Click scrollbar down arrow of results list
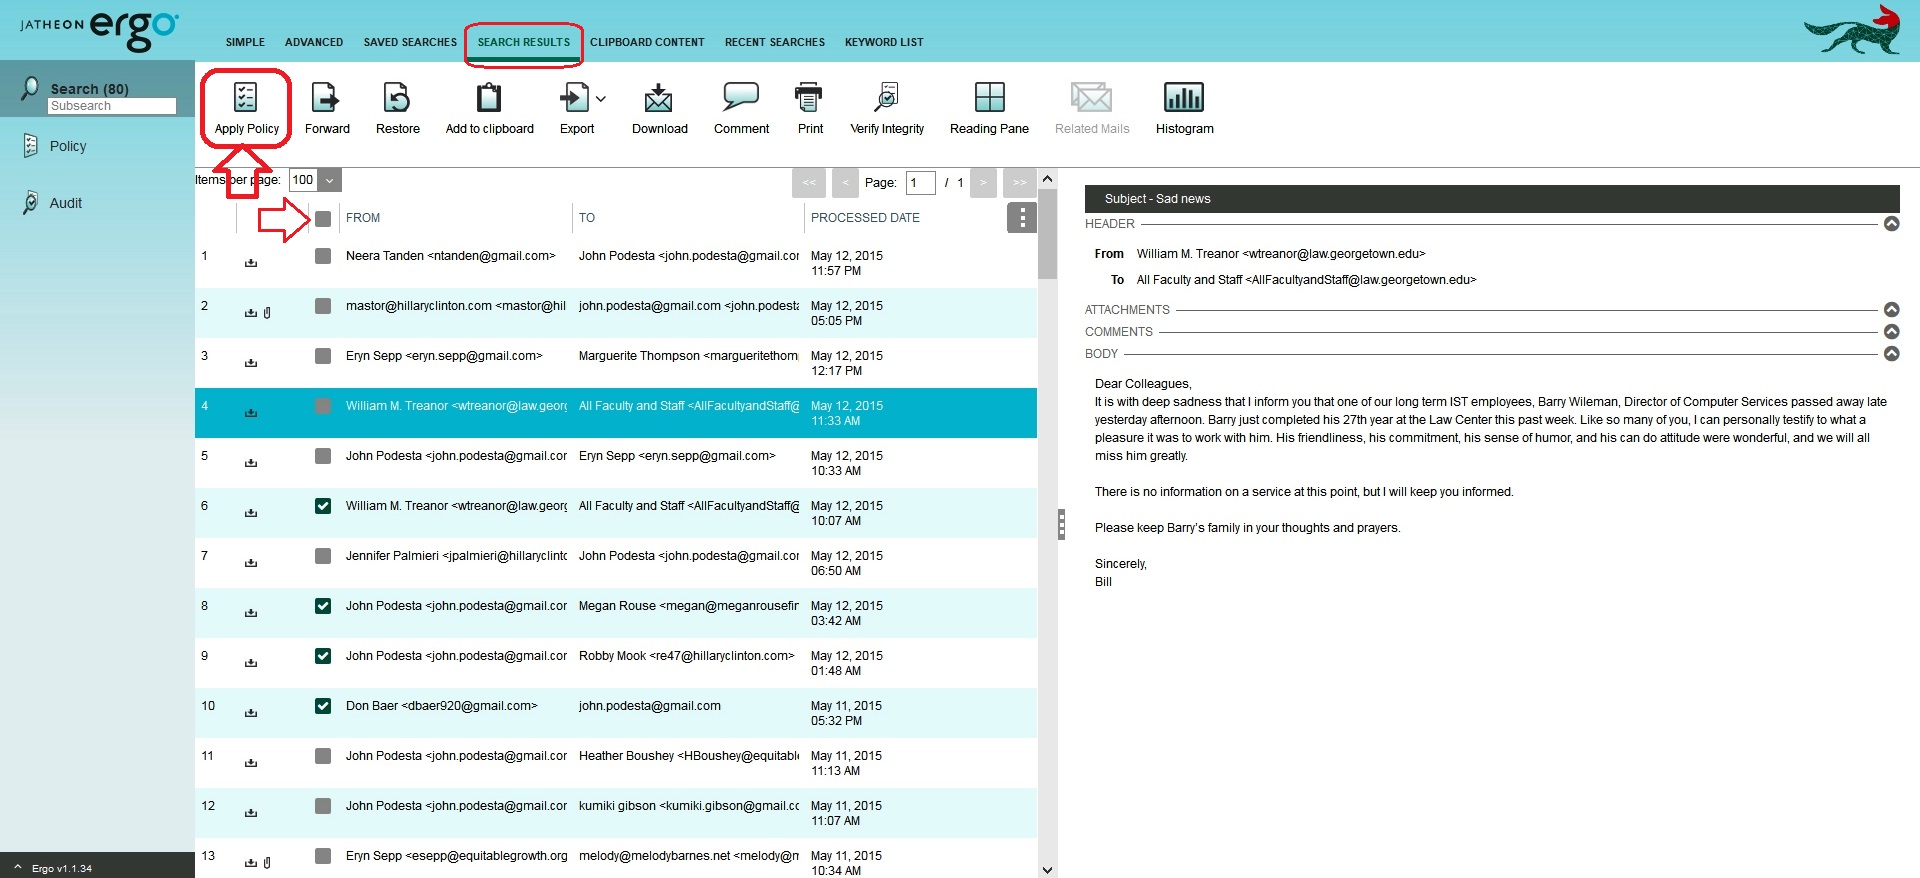1920x878 pixels. click(x=1047, y=870)
